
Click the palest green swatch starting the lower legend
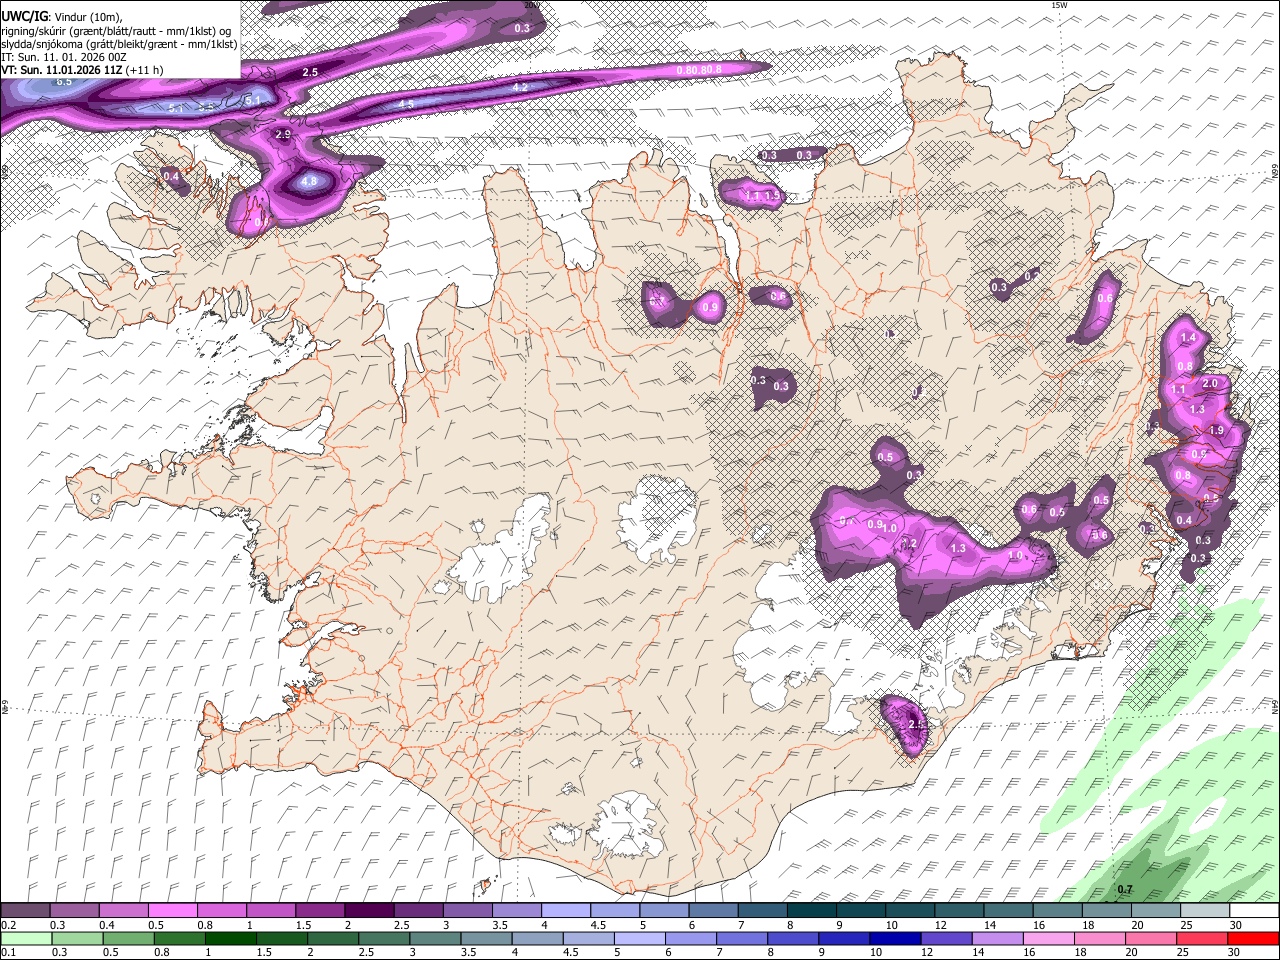25,938
